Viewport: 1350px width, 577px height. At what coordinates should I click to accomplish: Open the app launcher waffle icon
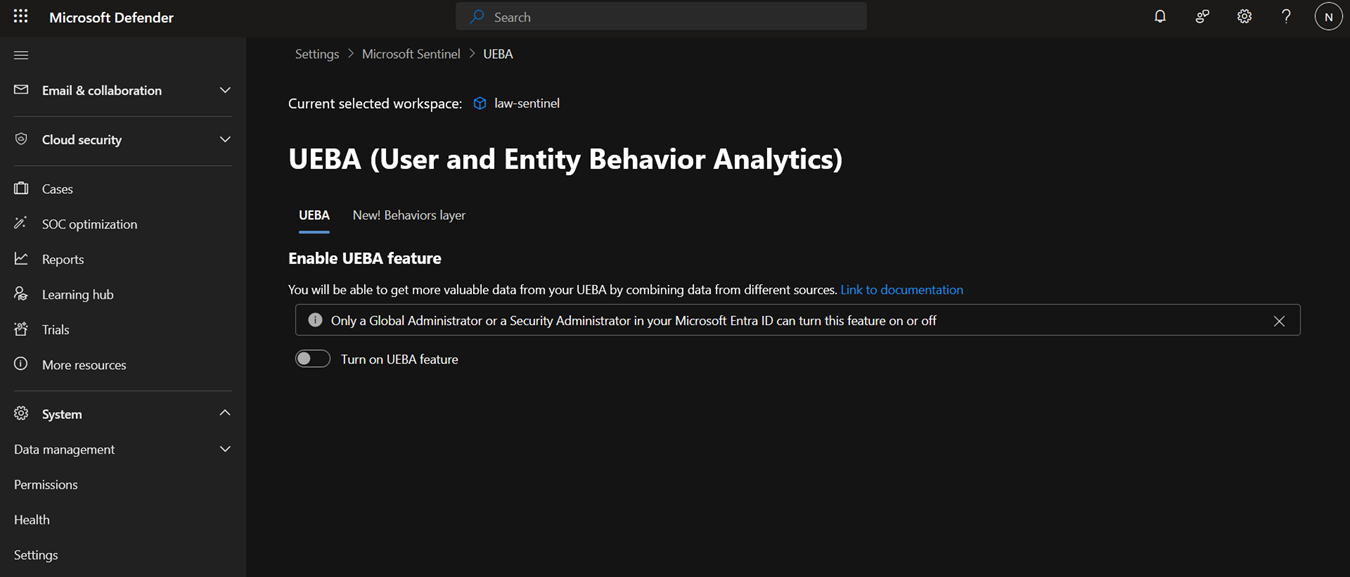coord(20,17)
